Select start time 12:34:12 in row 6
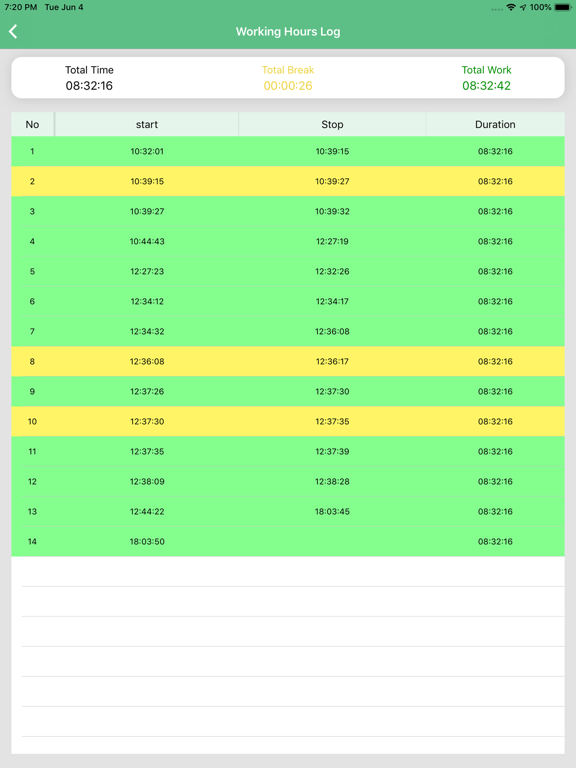The image size is (576, 768). (147, 301)
